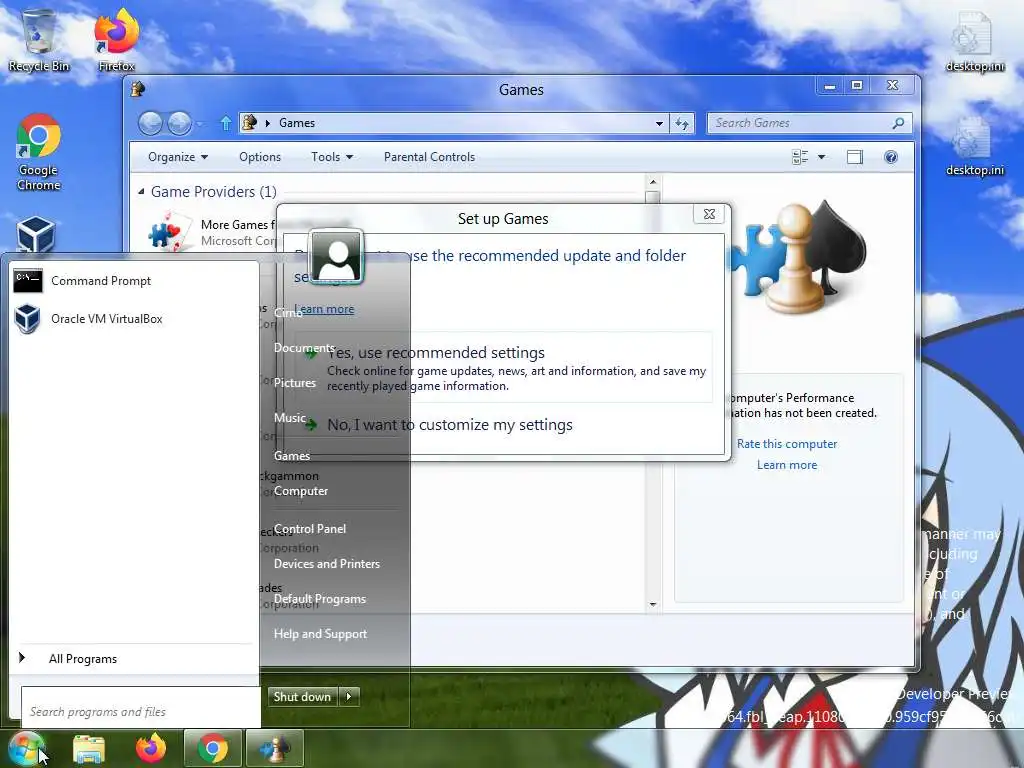Click the Shut down button

302,696
